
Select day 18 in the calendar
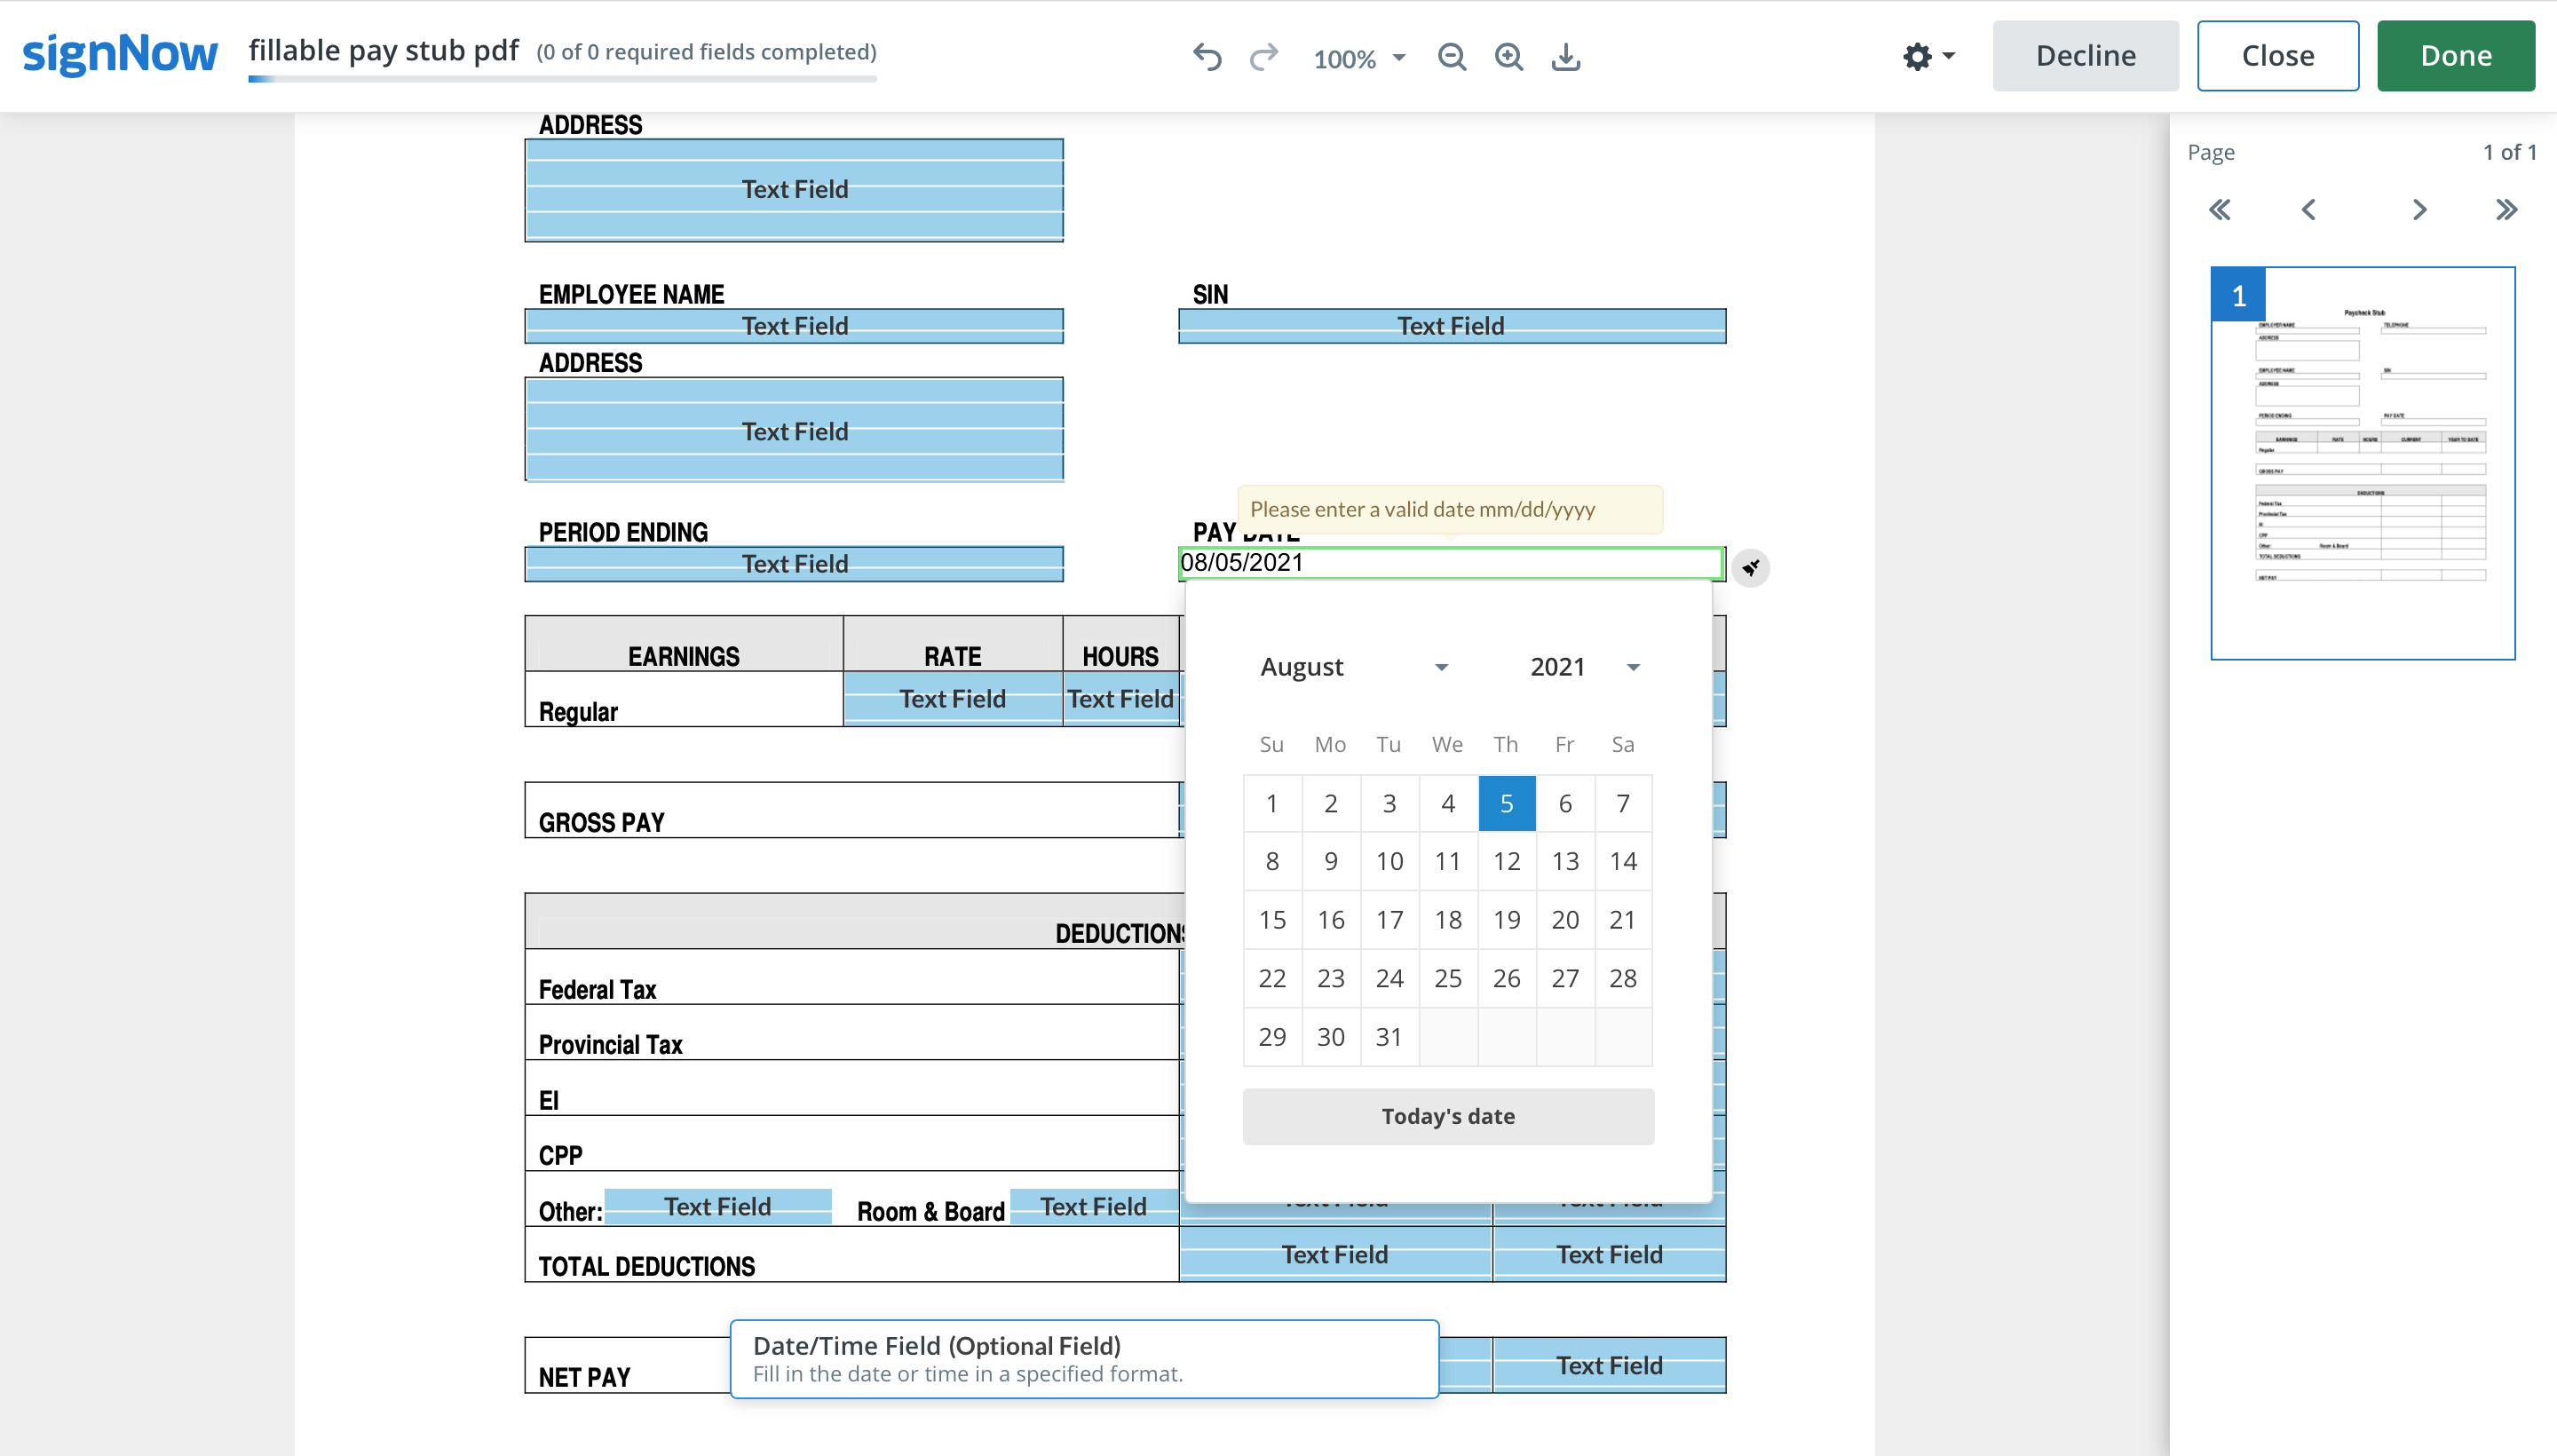pos(1447,920)
